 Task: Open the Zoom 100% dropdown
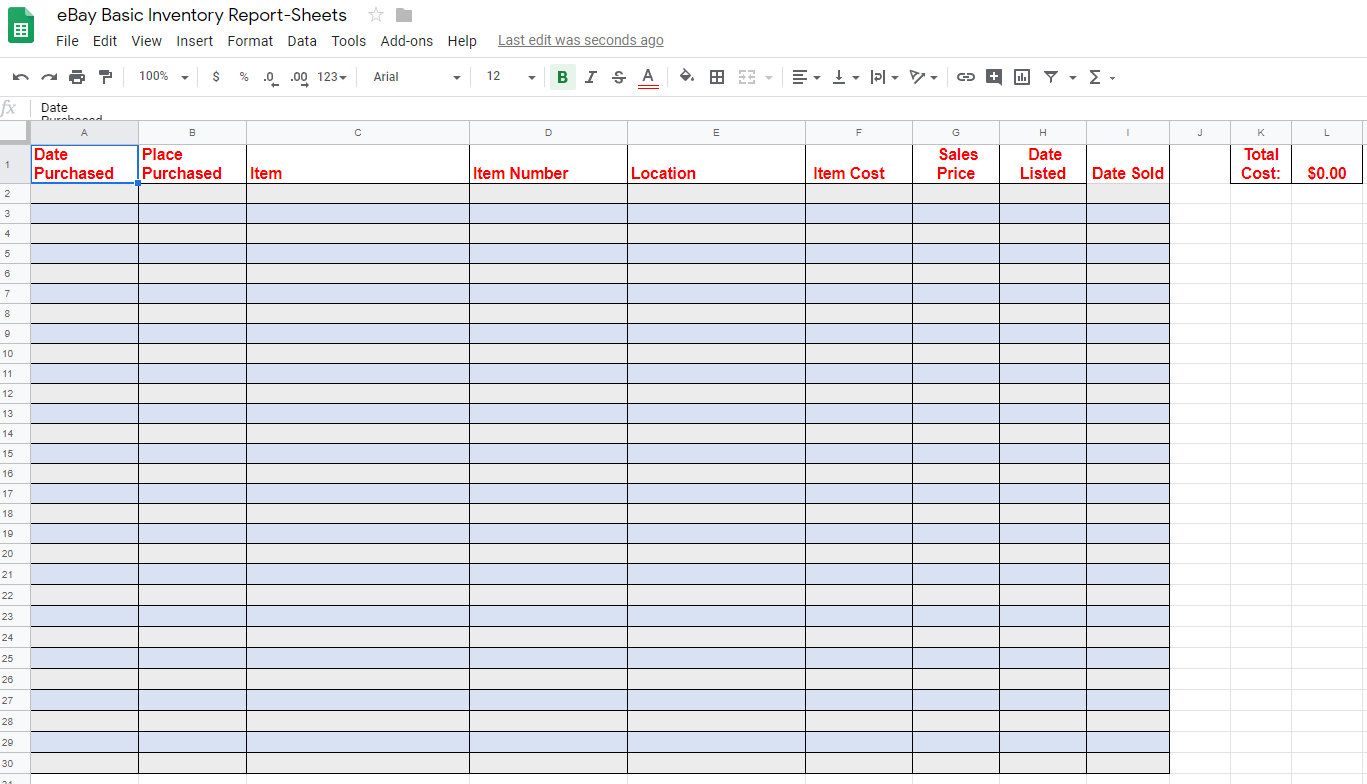(163, 76)
